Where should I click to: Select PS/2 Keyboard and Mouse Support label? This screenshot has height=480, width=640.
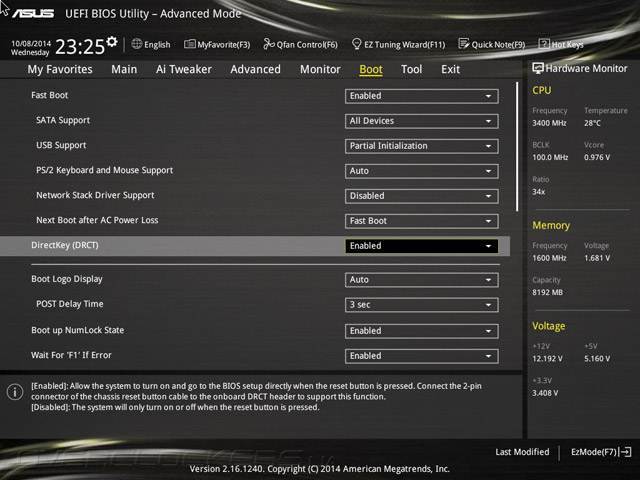(104, 170)
